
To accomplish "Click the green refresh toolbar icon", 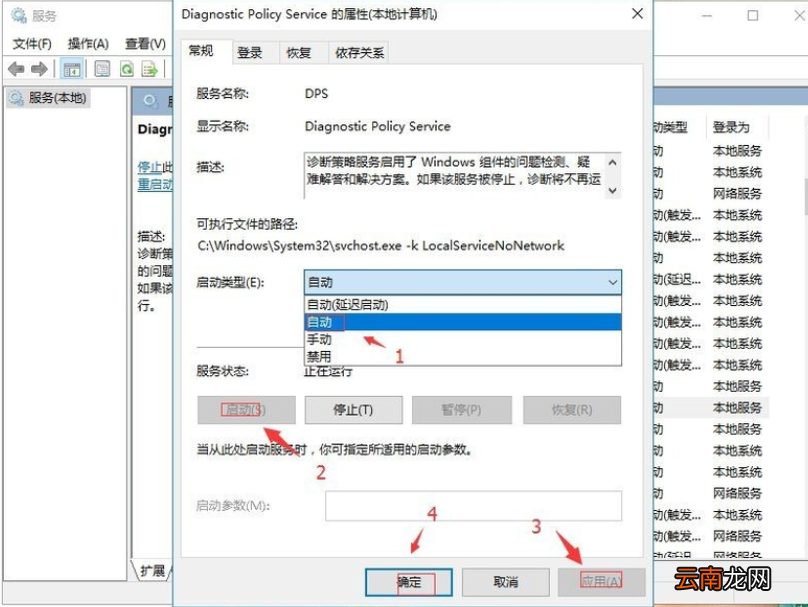I will tap(126, 69).
